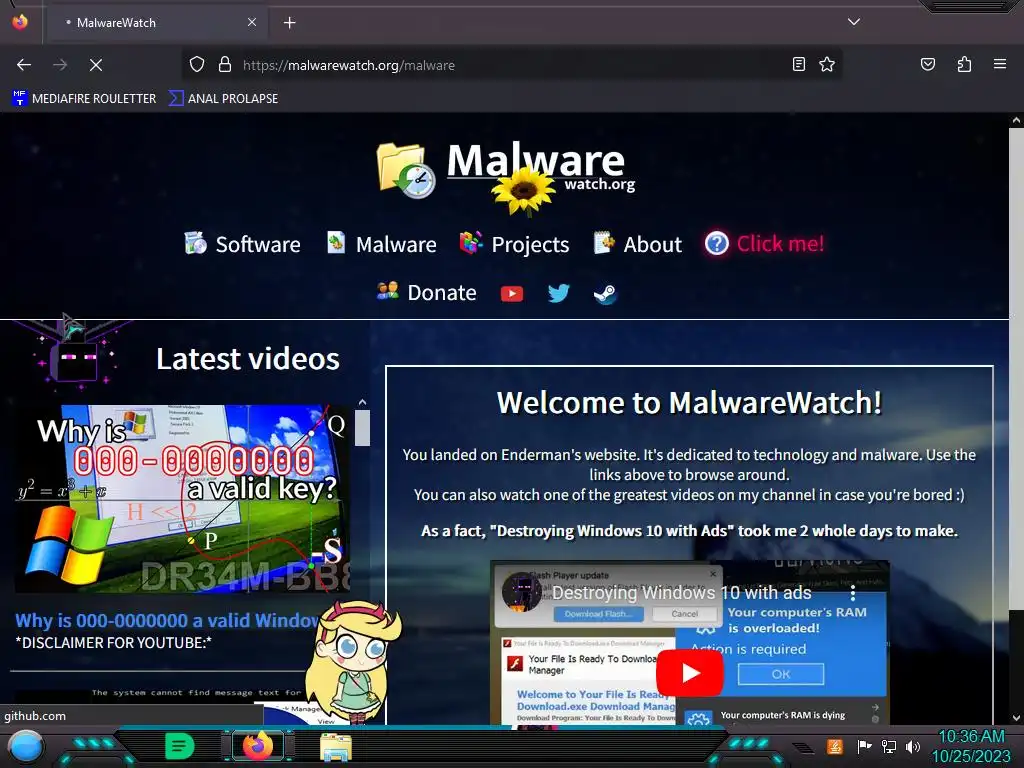Save page to Pocket
Viewport: 1024px width, 768px height.
point(927,64)
